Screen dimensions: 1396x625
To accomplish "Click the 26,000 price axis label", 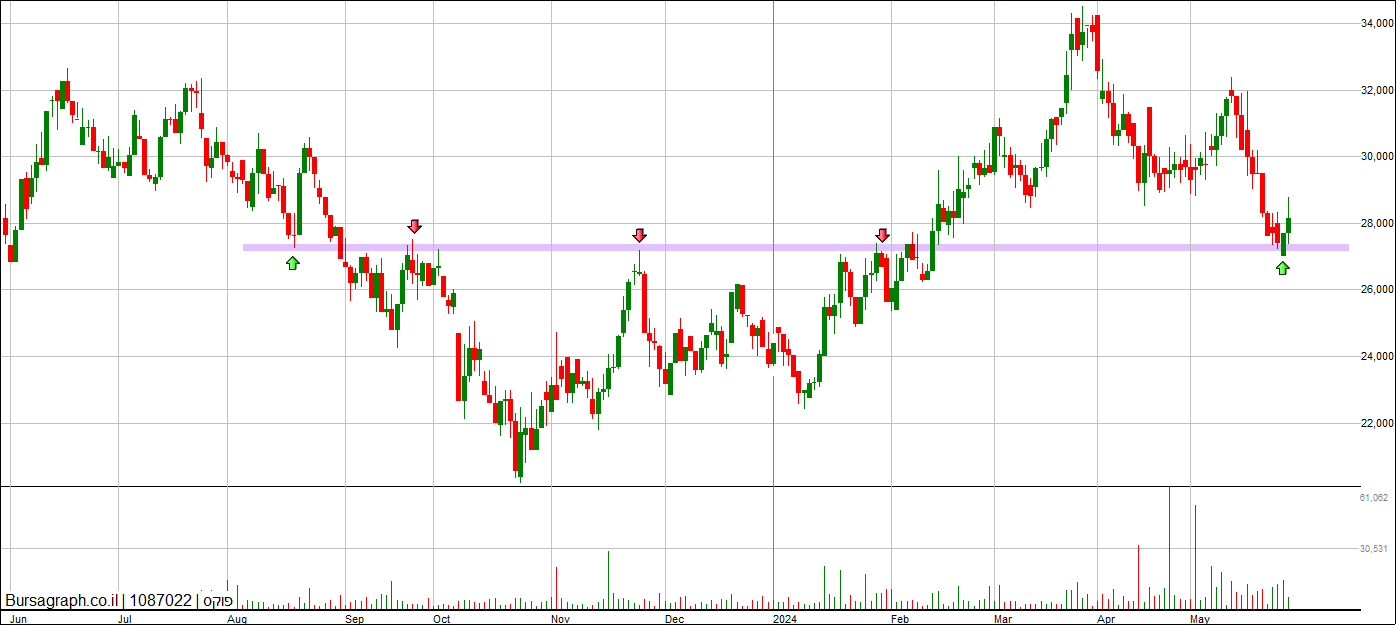I will (x=1377, y=290).
